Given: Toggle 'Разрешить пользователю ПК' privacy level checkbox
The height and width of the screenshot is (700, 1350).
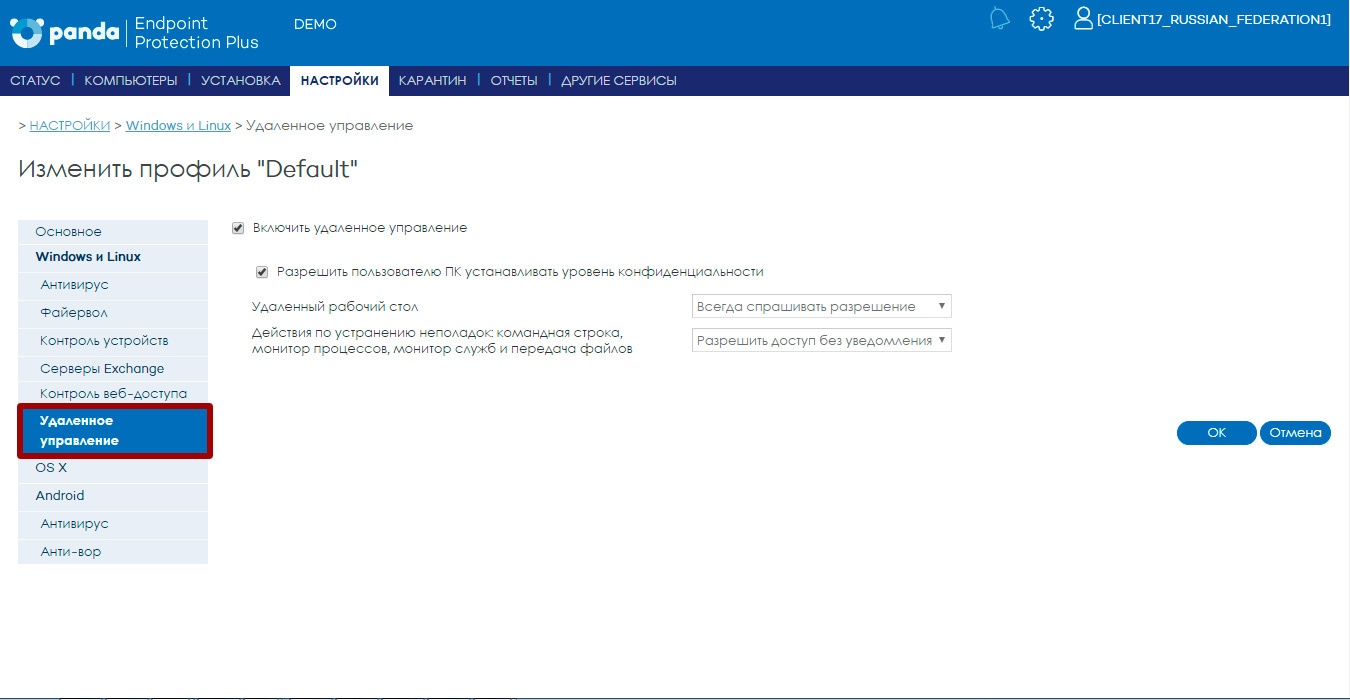Looking at the screenshot, I should coord(262,272).
